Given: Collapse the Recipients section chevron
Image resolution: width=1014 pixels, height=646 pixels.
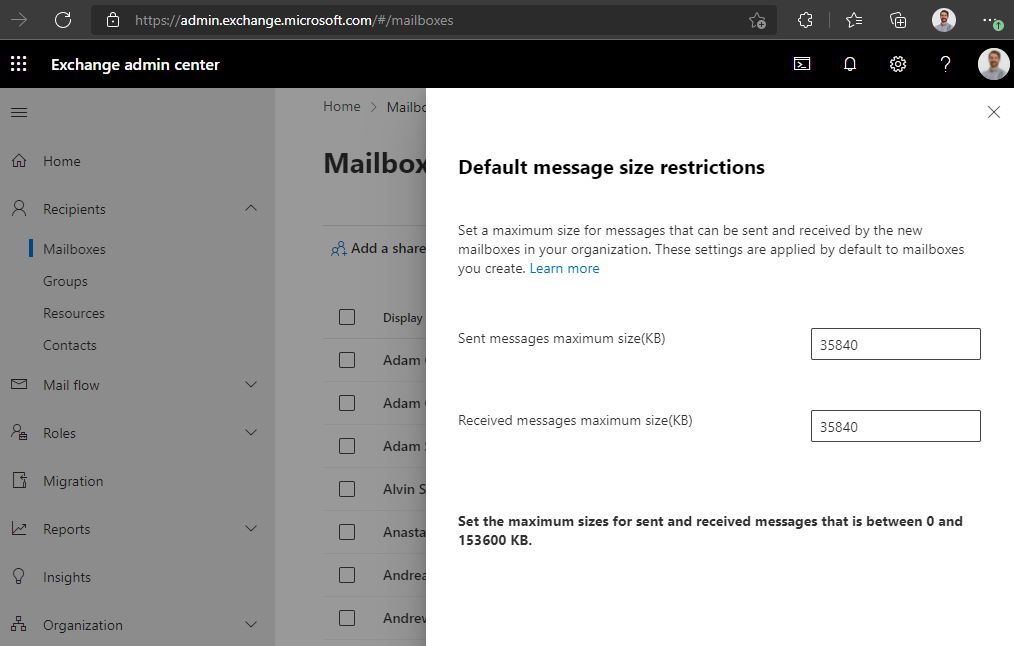Looking at the screenshot, I should point(251,209).
